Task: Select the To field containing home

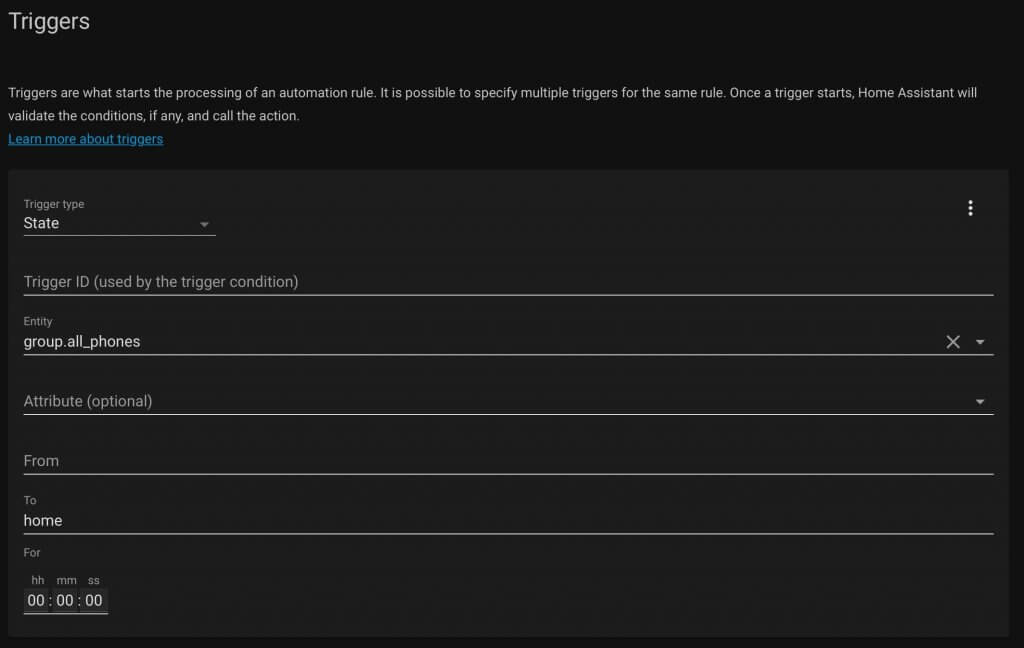Action: tap(508, 513)
